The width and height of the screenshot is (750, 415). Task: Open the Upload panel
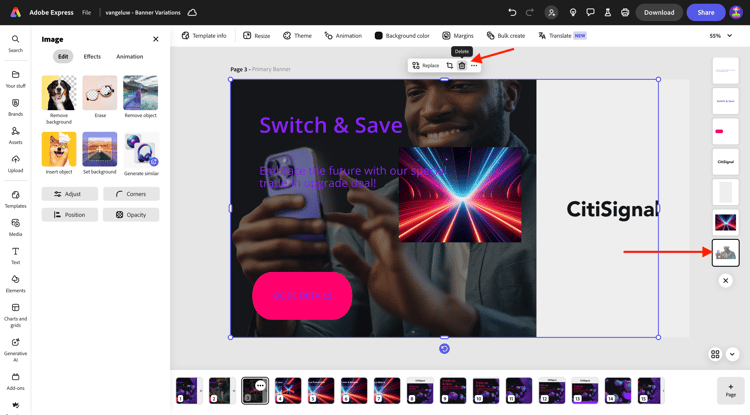(x=15, y=164)
